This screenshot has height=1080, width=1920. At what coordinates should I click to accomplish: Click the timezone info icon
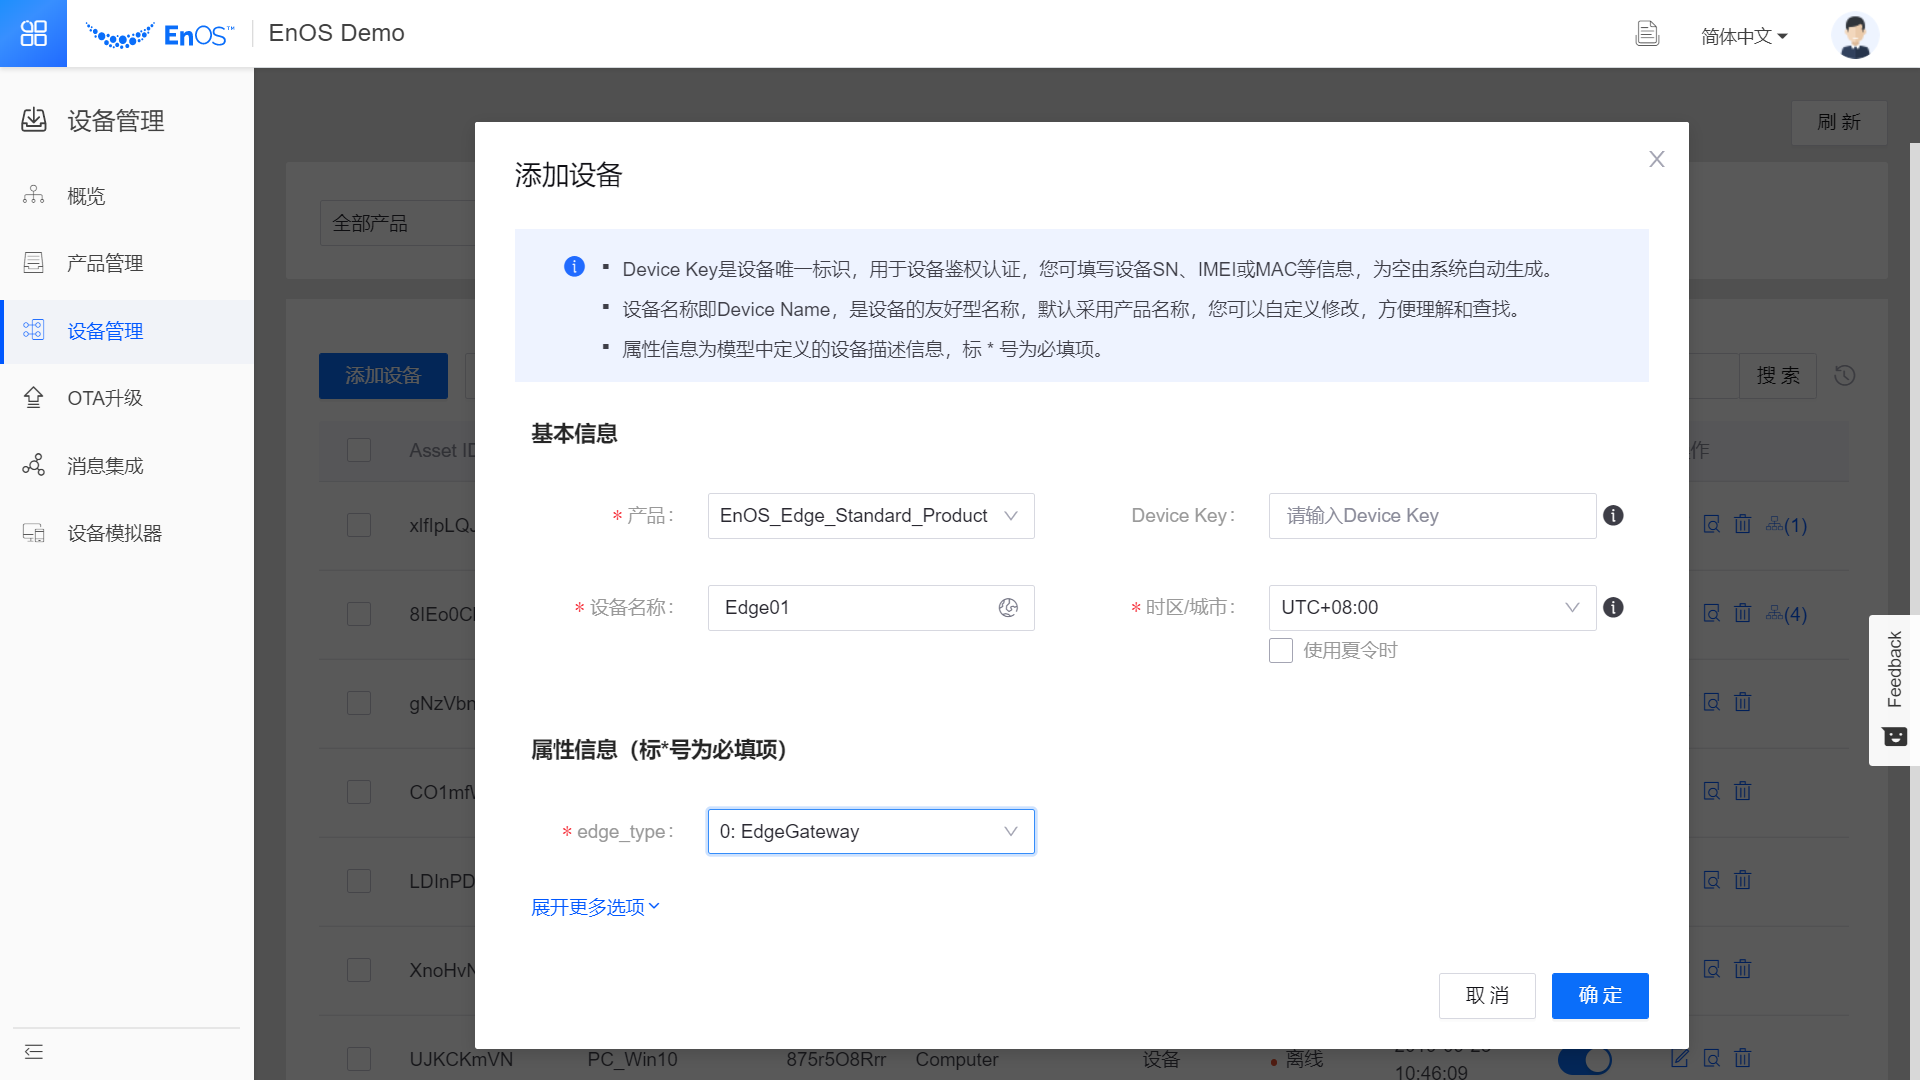pos(1613,608)
